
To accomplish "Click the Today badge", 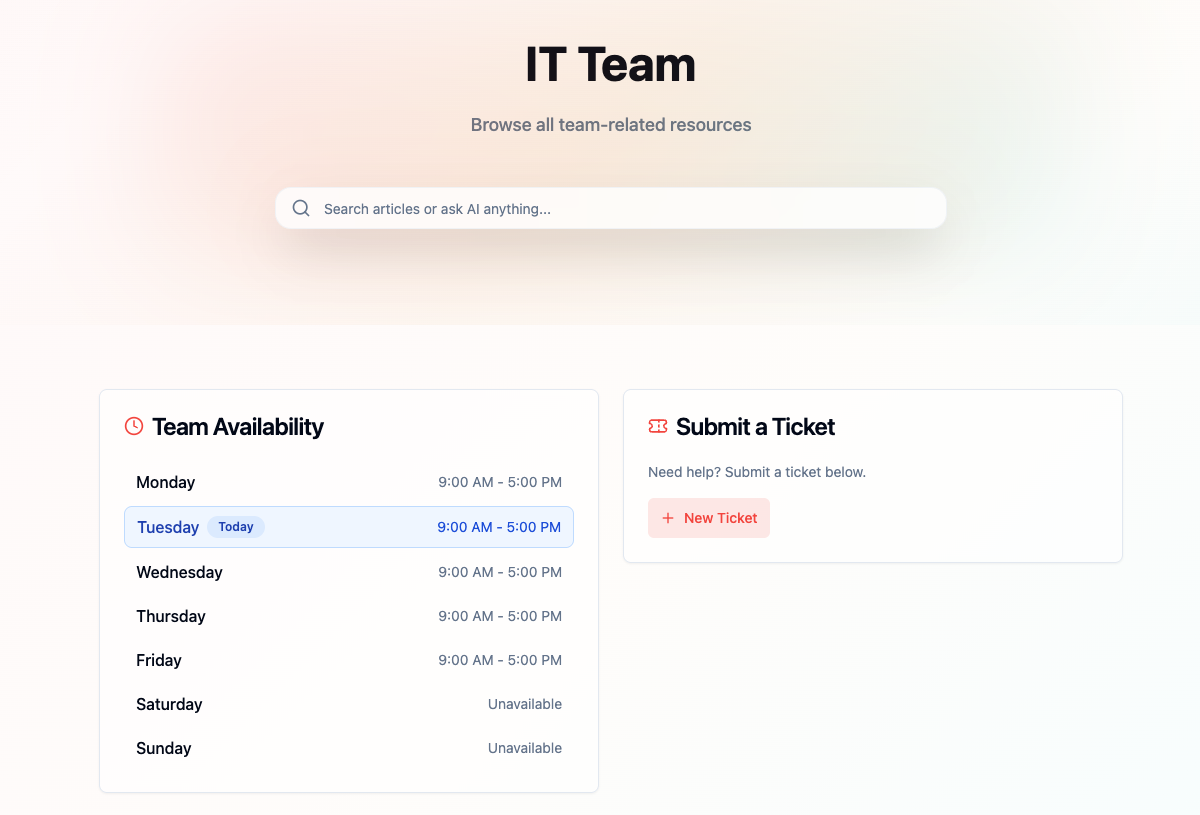I will click(x=236, y=527).
